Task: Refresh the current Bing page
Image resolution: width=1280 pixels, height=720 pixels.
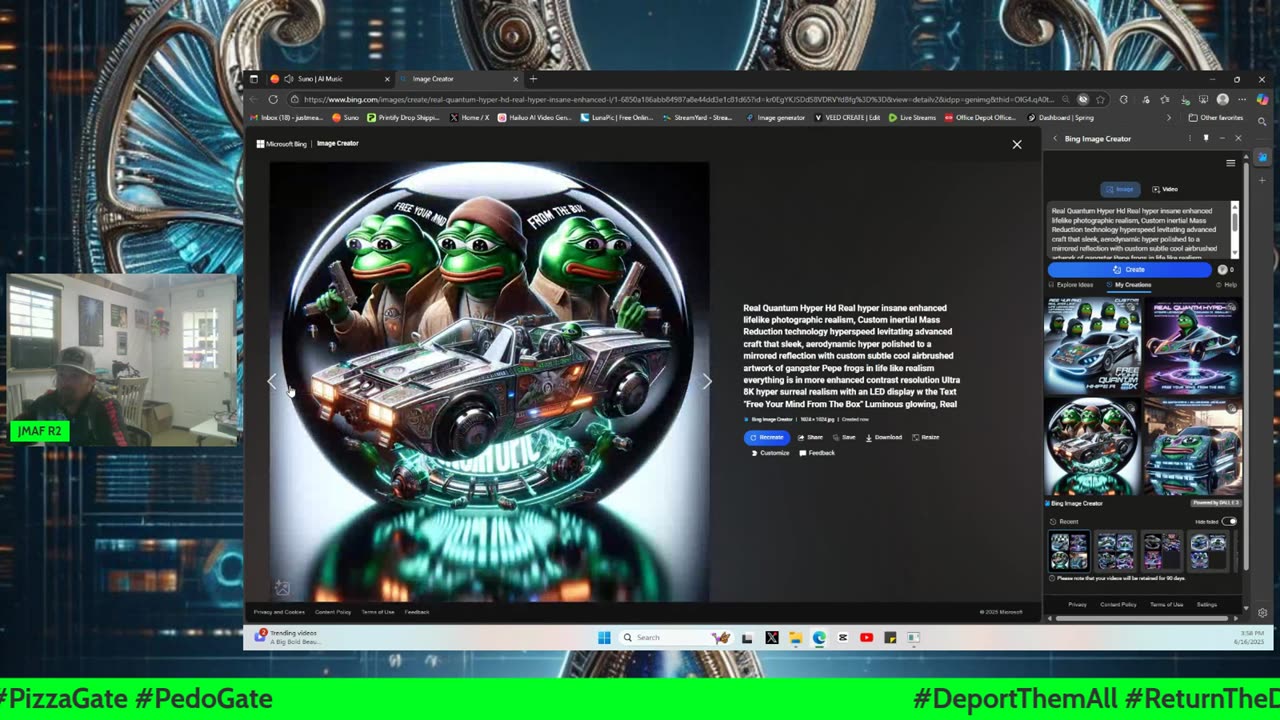Action: pos(272,99)
